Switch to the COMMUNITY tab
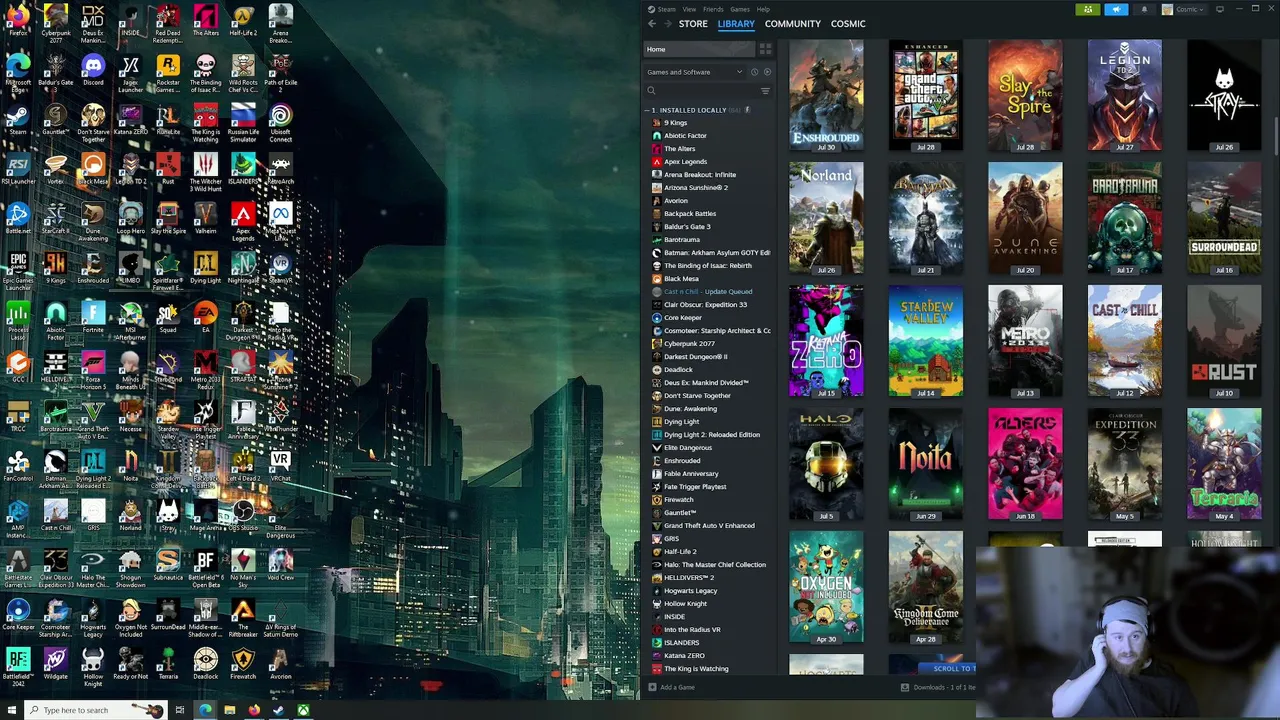This screenshot has height=720, width=1280. click(792, 24)
